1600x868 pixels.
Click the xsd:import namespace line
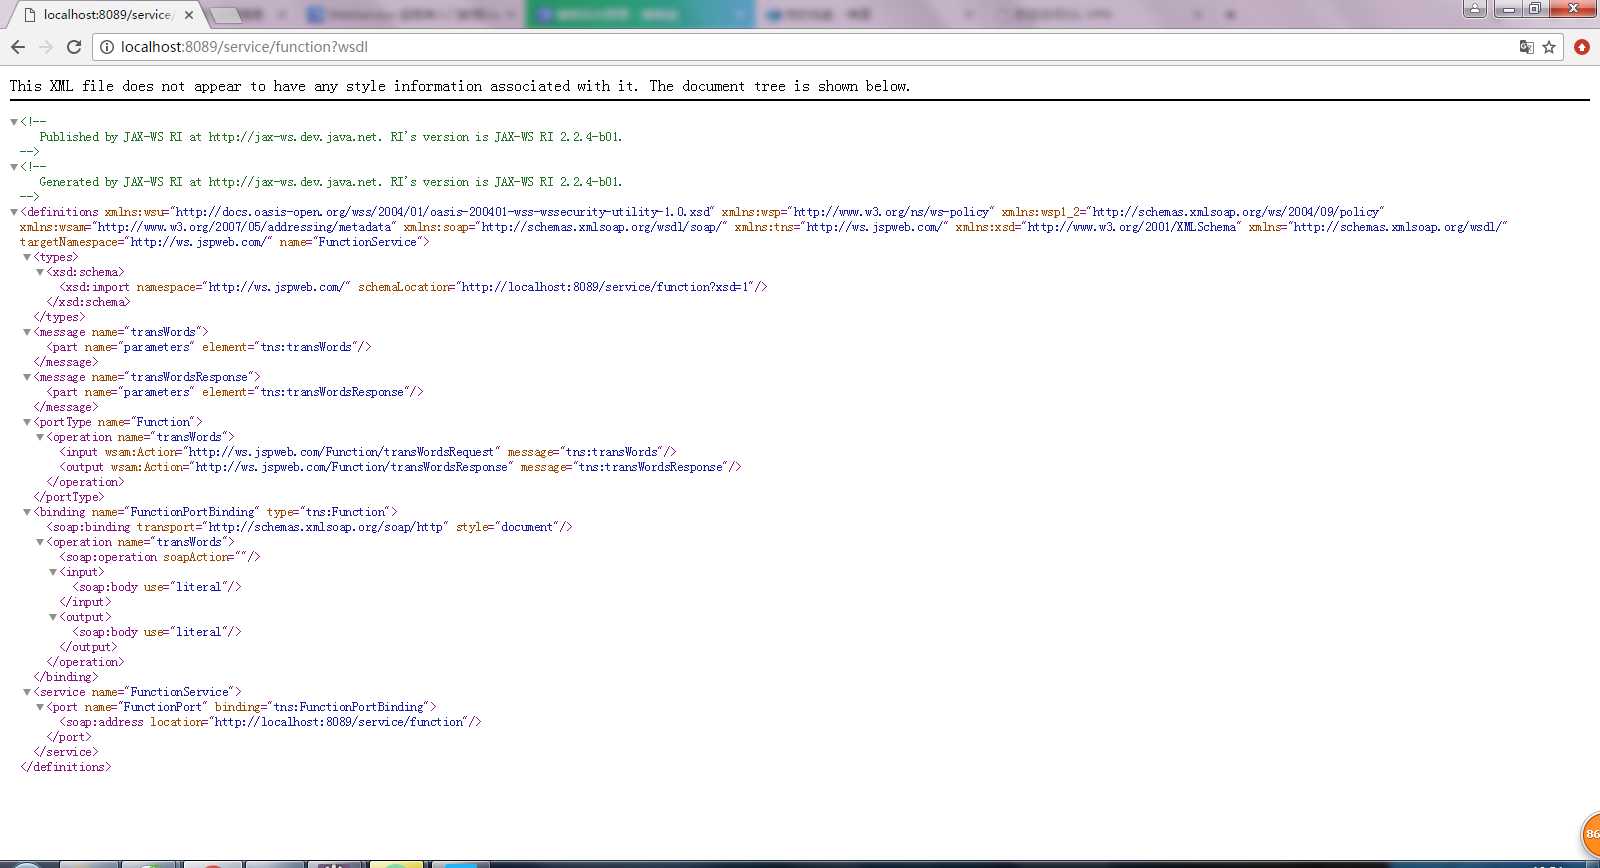[x=413, y=287]
